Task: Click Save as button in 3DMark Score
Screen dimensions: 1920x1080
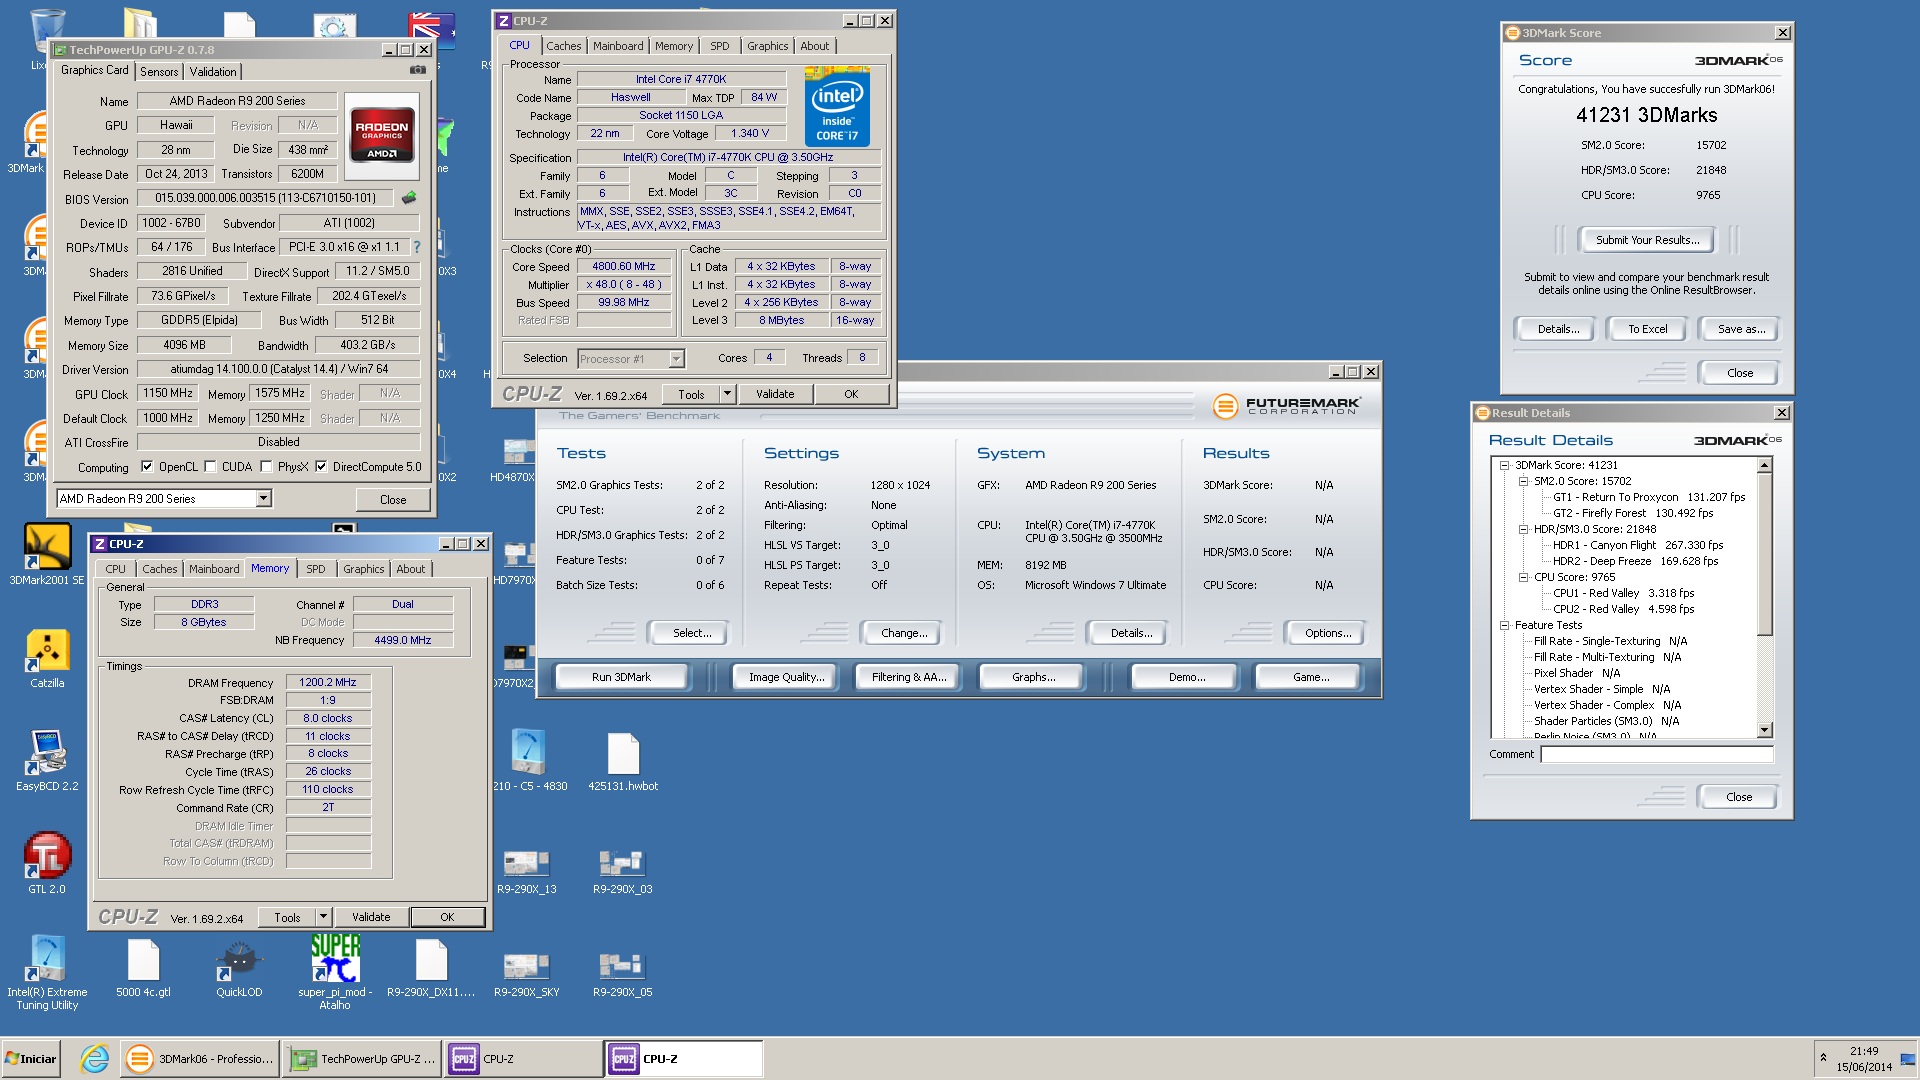Action: tap(1741, 329)
